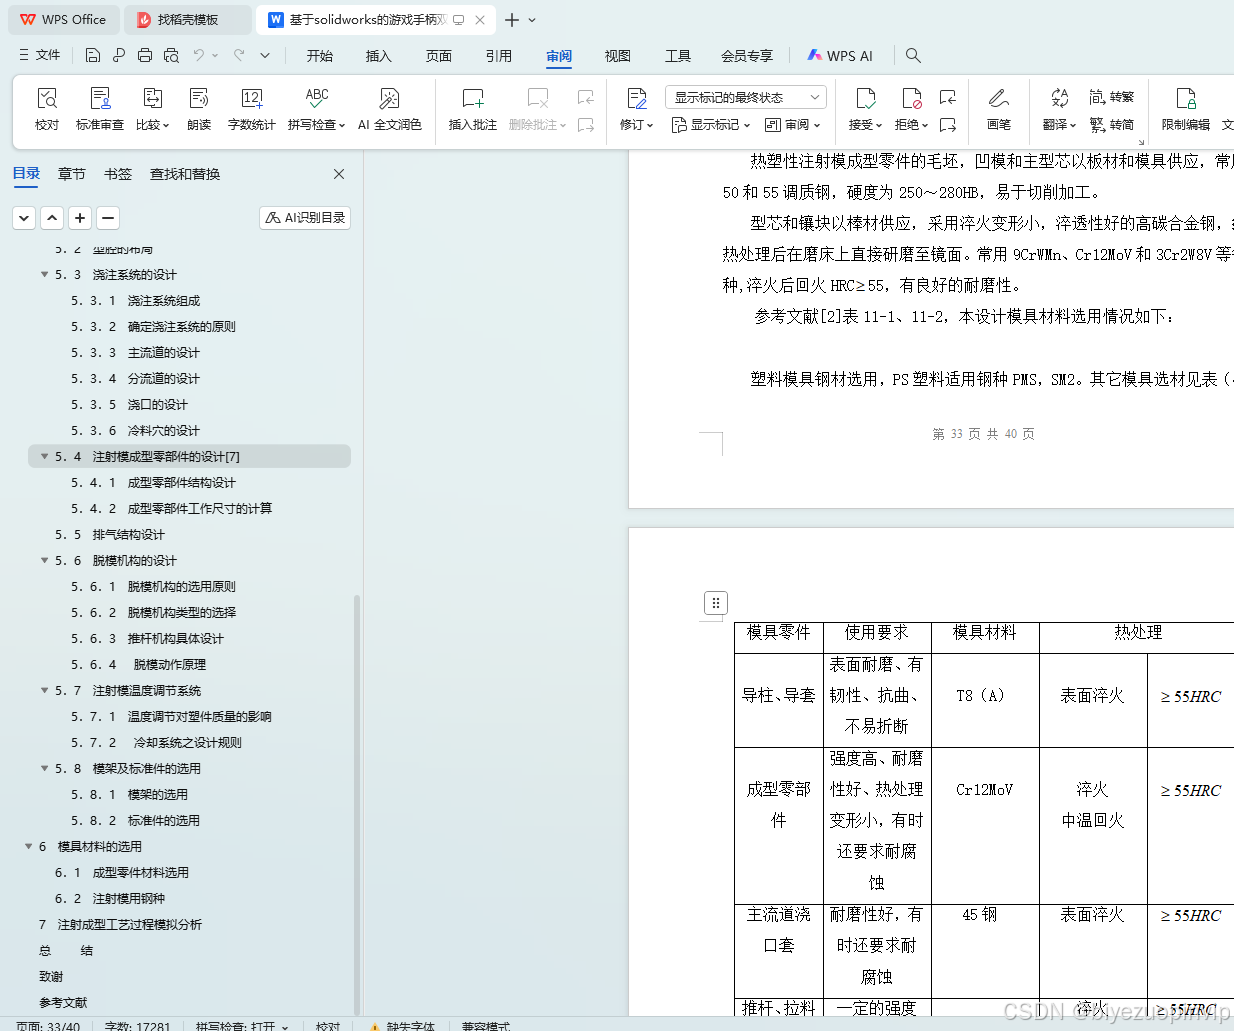Click the Save icon in quick access toolbar

pyautogui.click(x=93, y=55)
